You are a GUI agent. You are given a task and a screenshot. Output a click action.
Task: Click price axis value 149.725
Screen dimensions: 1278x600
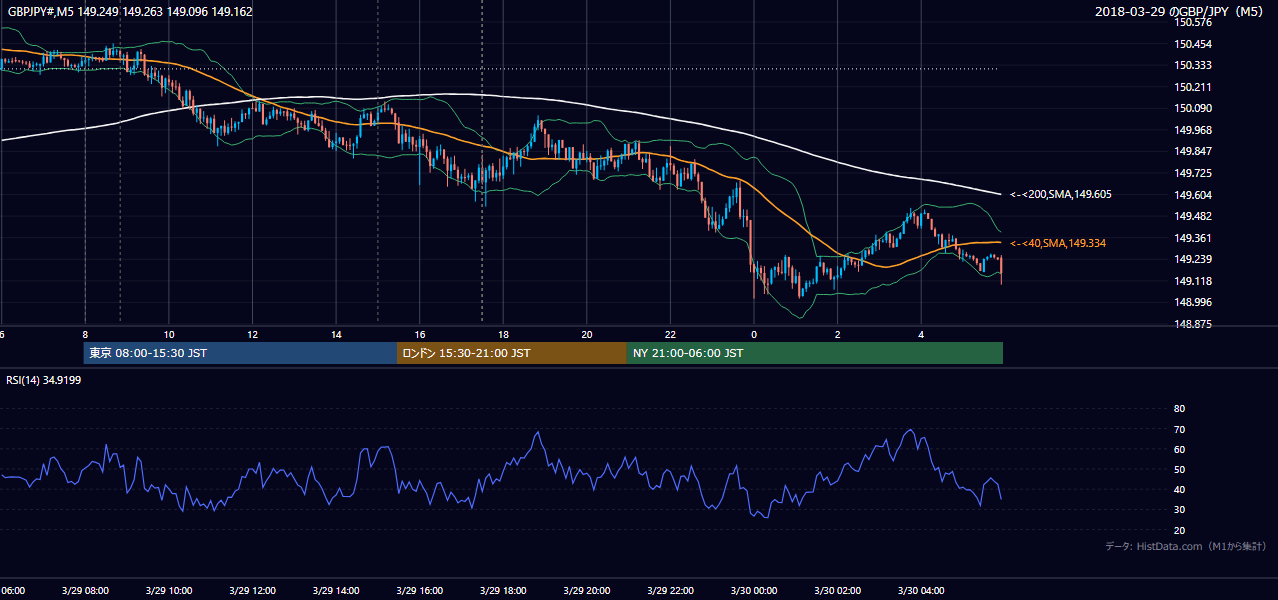click(x=1192, y=173)
